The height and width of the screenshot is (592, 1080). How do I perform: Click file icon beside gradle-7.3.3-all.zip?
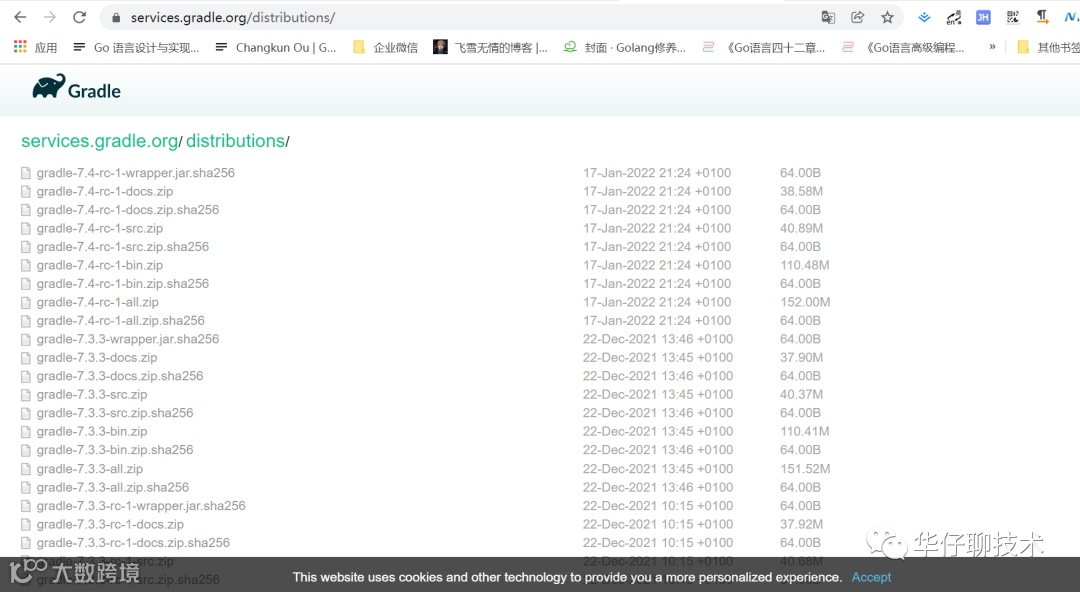[x=26, y=469]
